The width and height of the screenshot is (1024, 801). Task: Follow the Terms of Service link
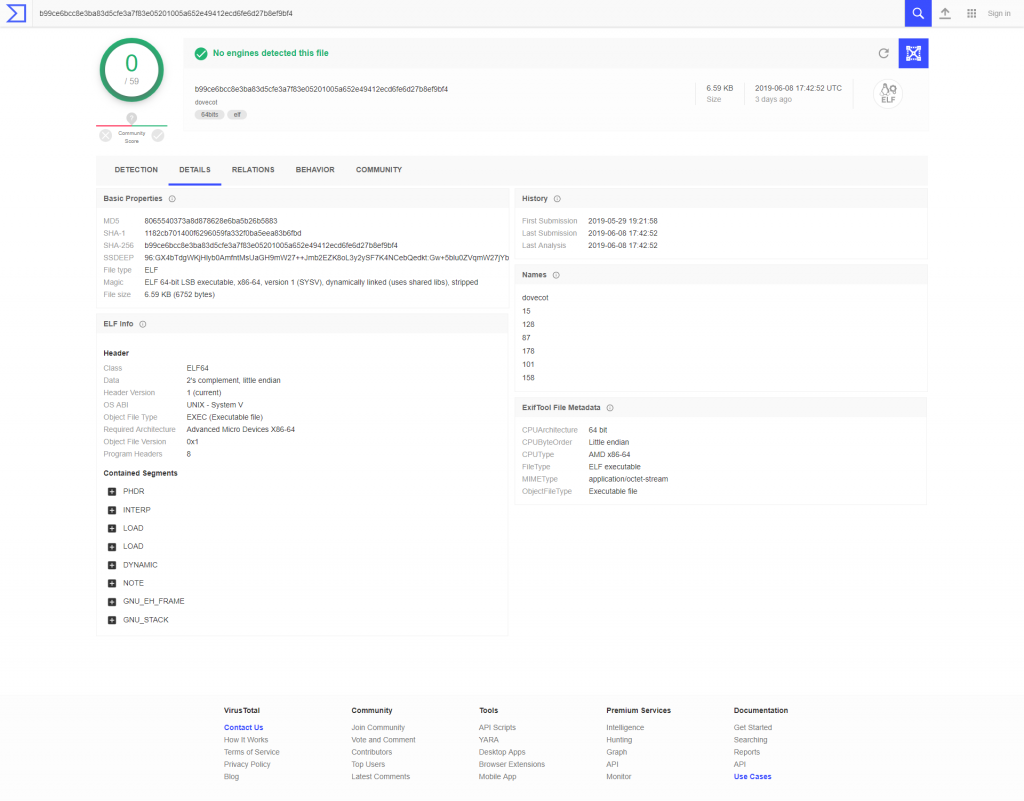point(251,752)
